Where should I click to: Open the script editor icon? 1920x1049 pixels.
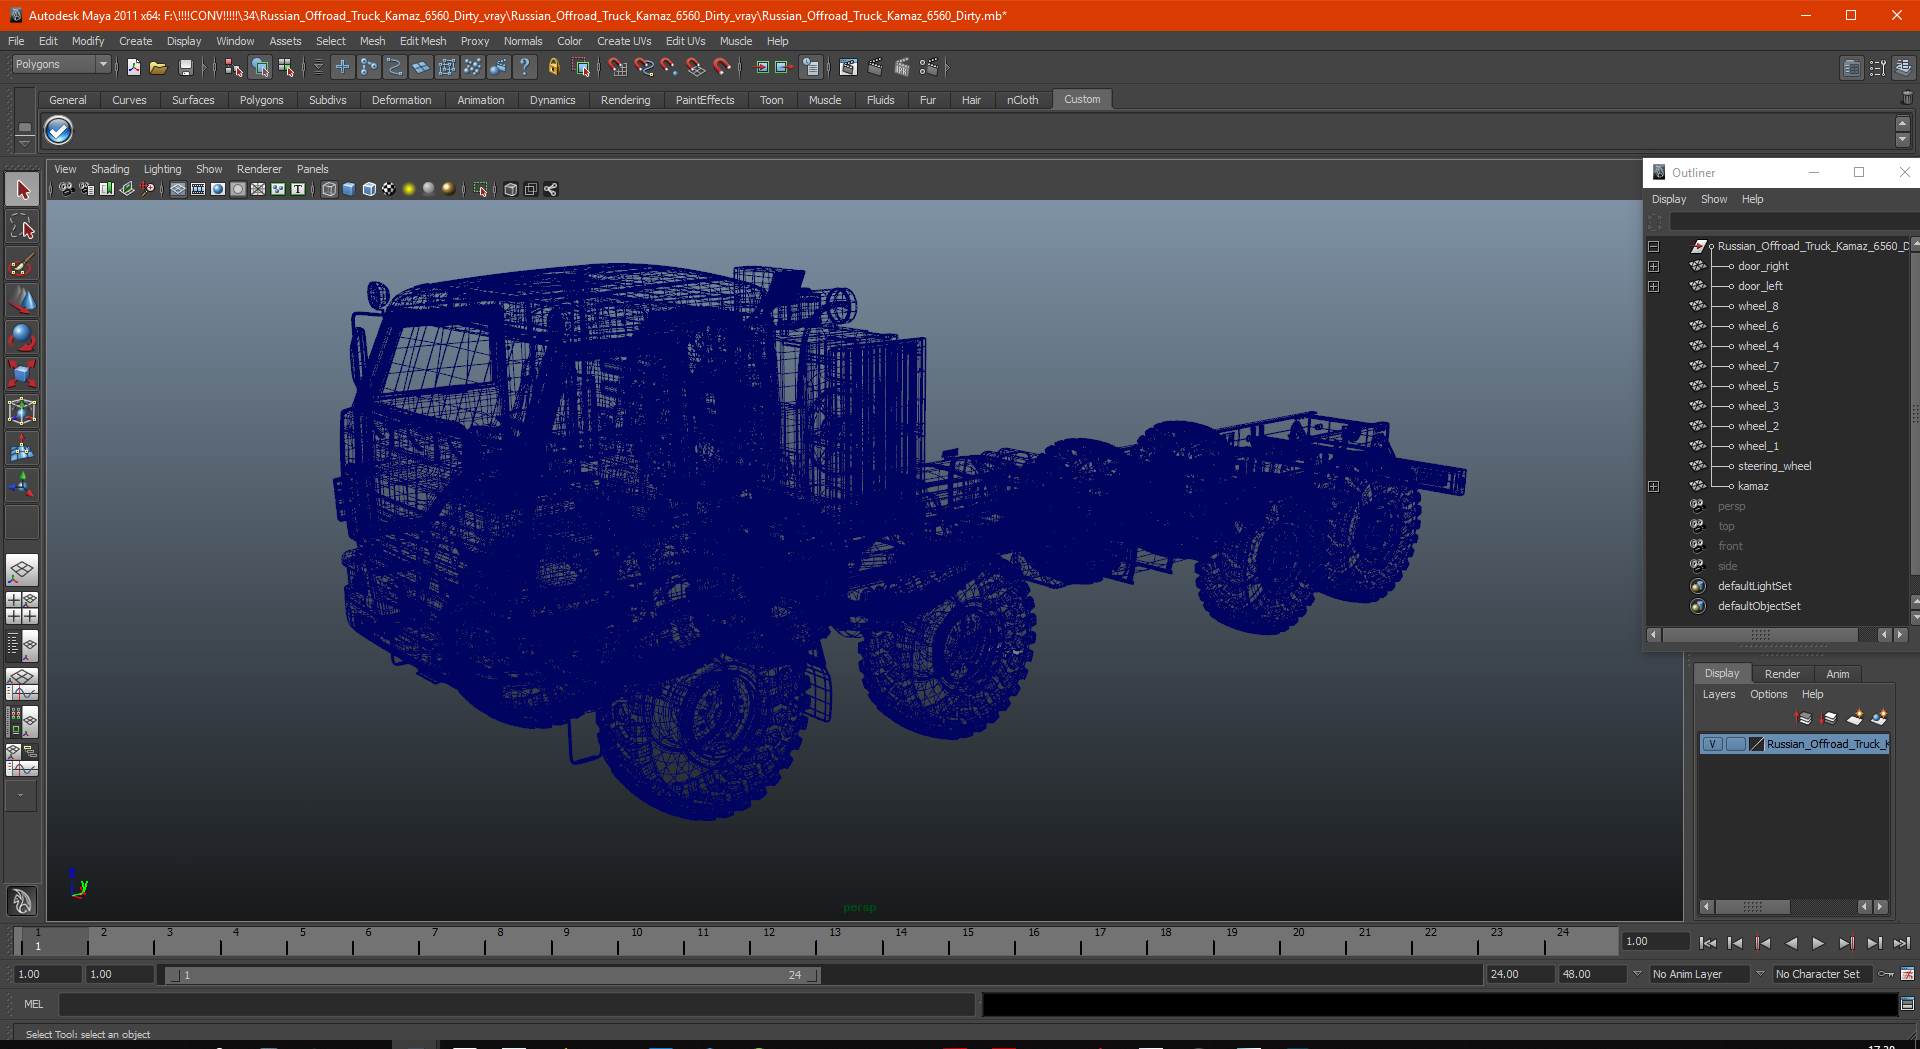point(1907,1004)
